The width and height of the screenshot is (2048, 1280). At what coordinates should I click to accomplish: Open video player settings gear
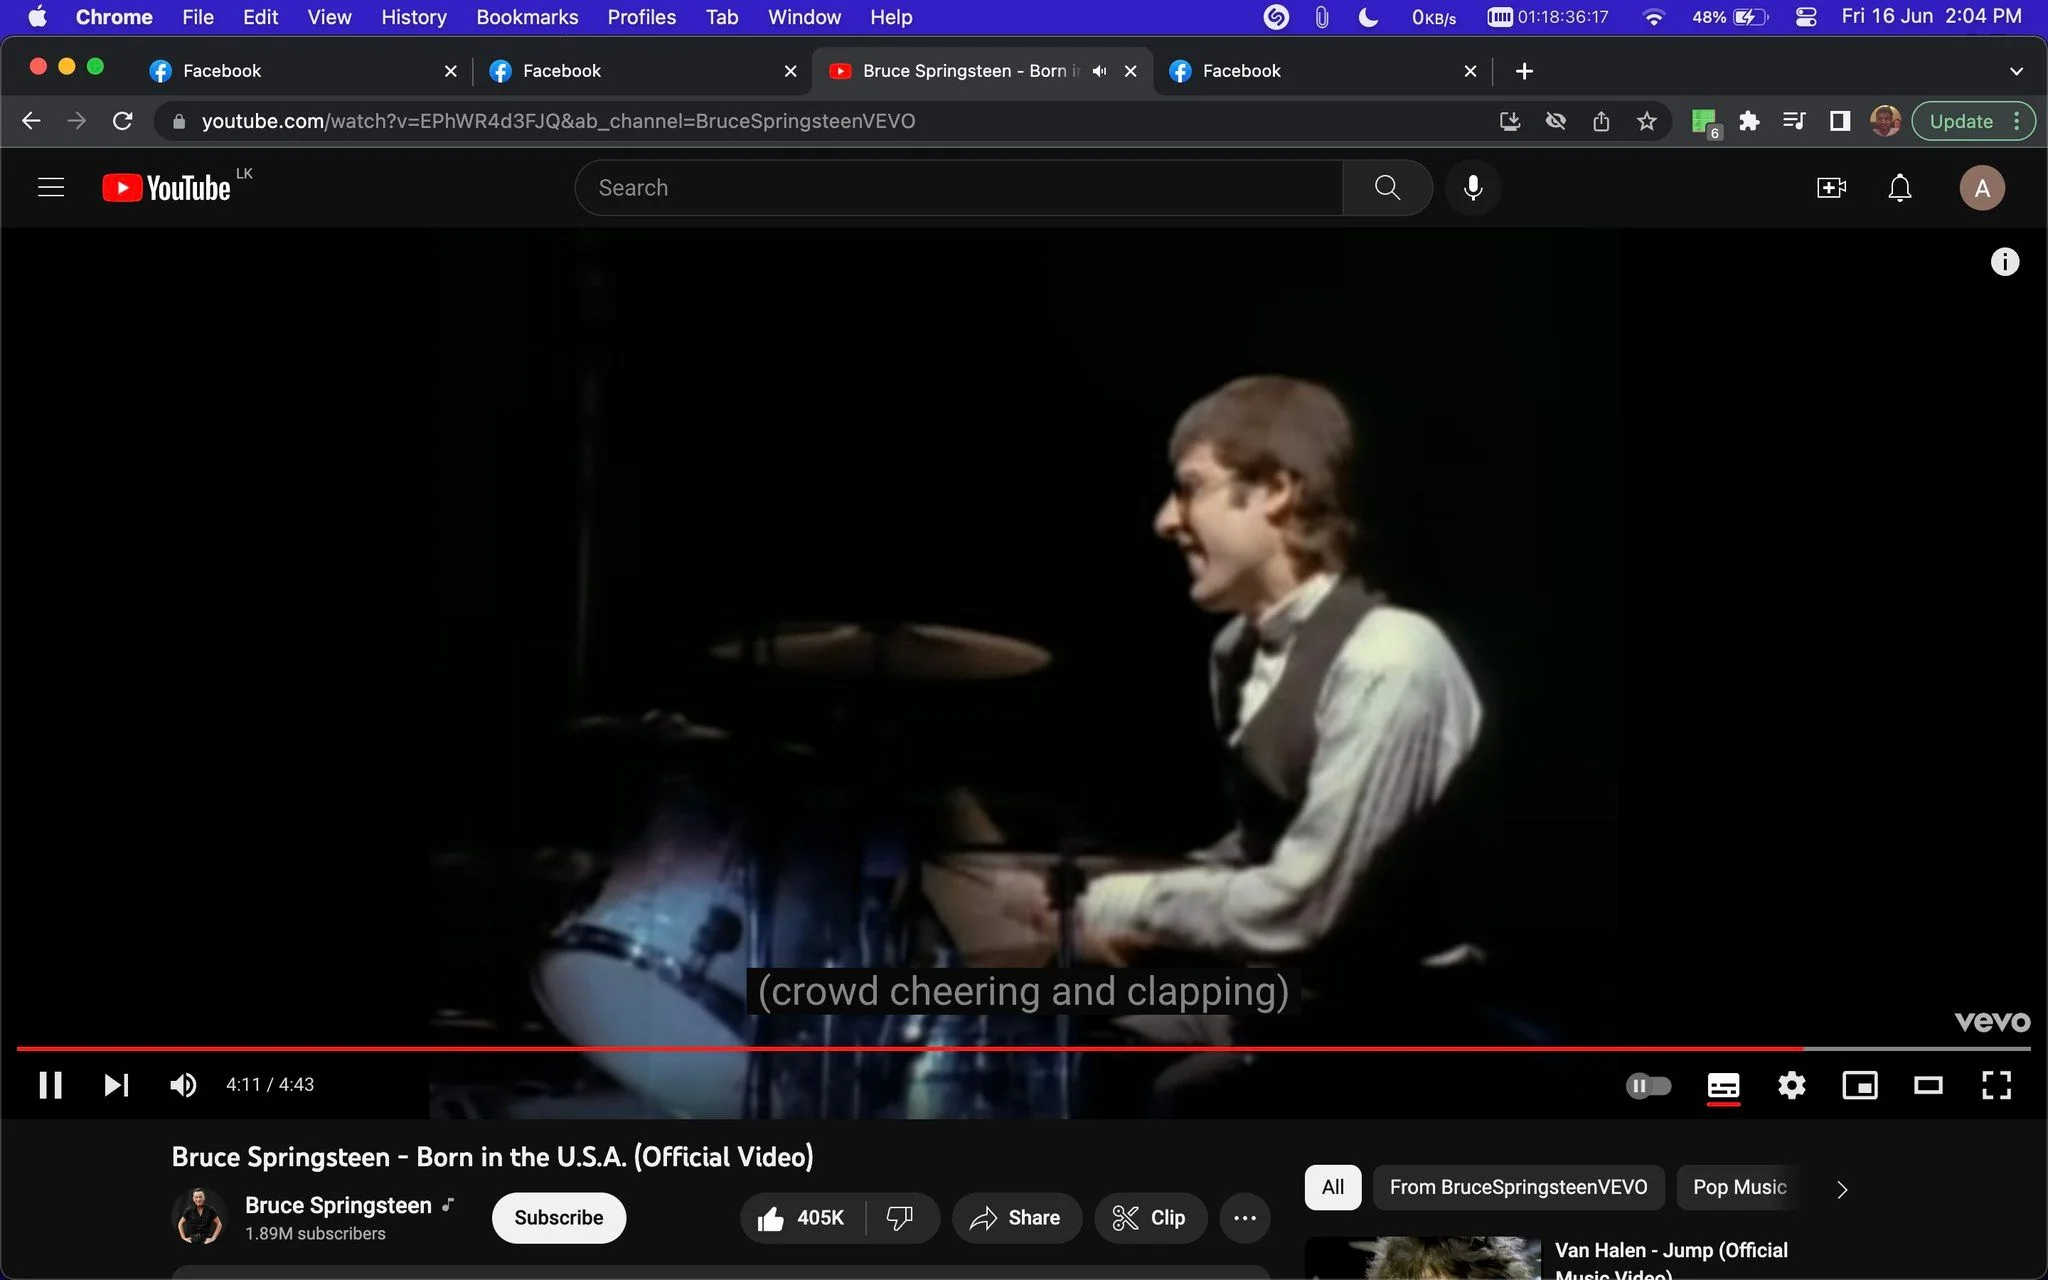1791,1085
